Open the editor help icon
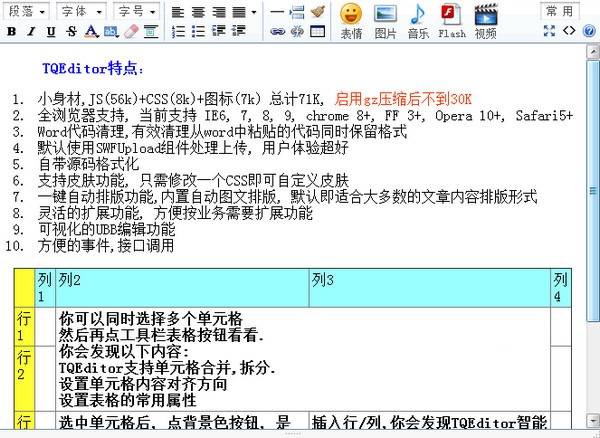The image size is (600, 438). 589,31
